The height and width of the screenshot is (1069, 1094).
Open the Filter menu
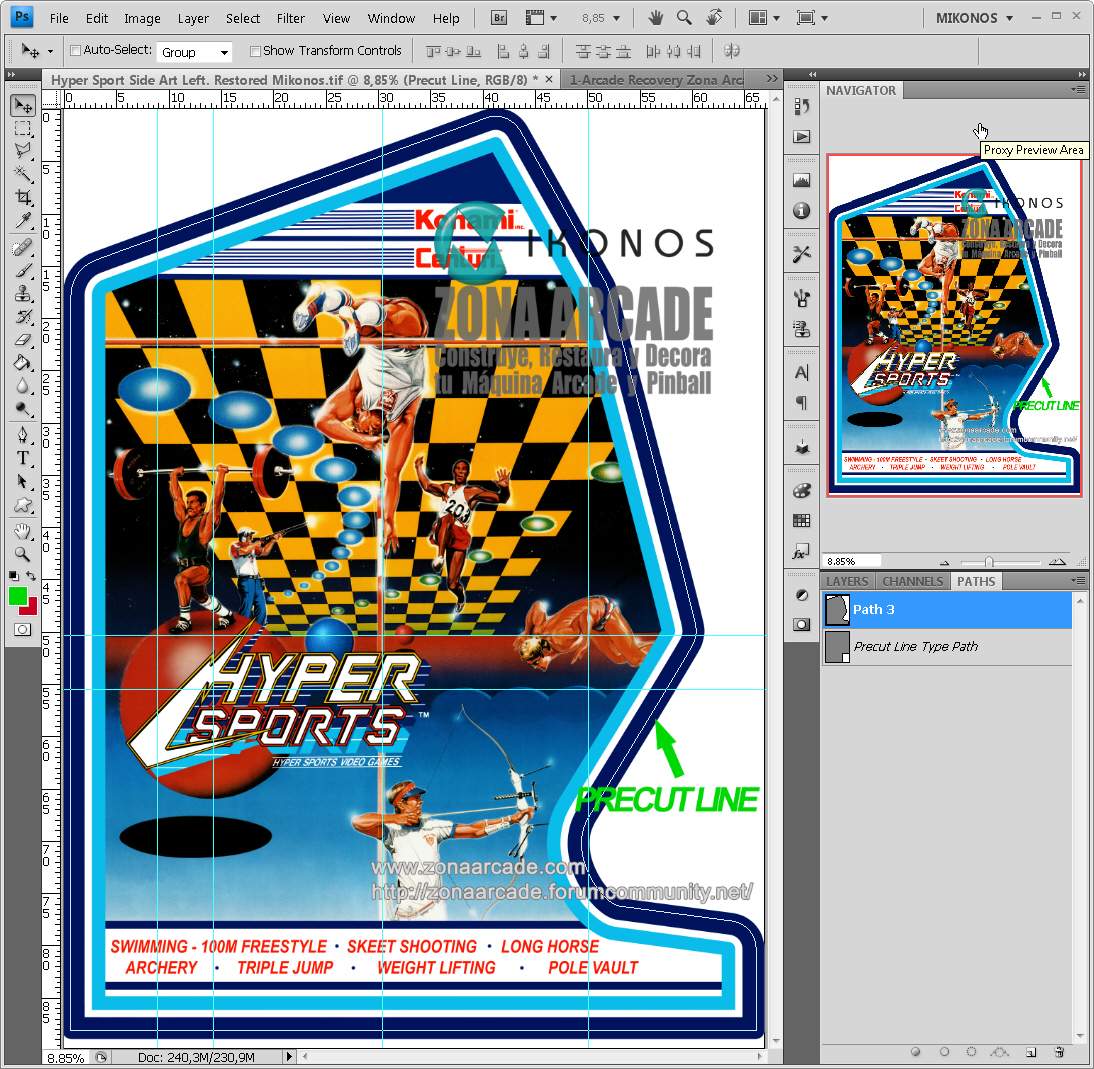(290, 17)
